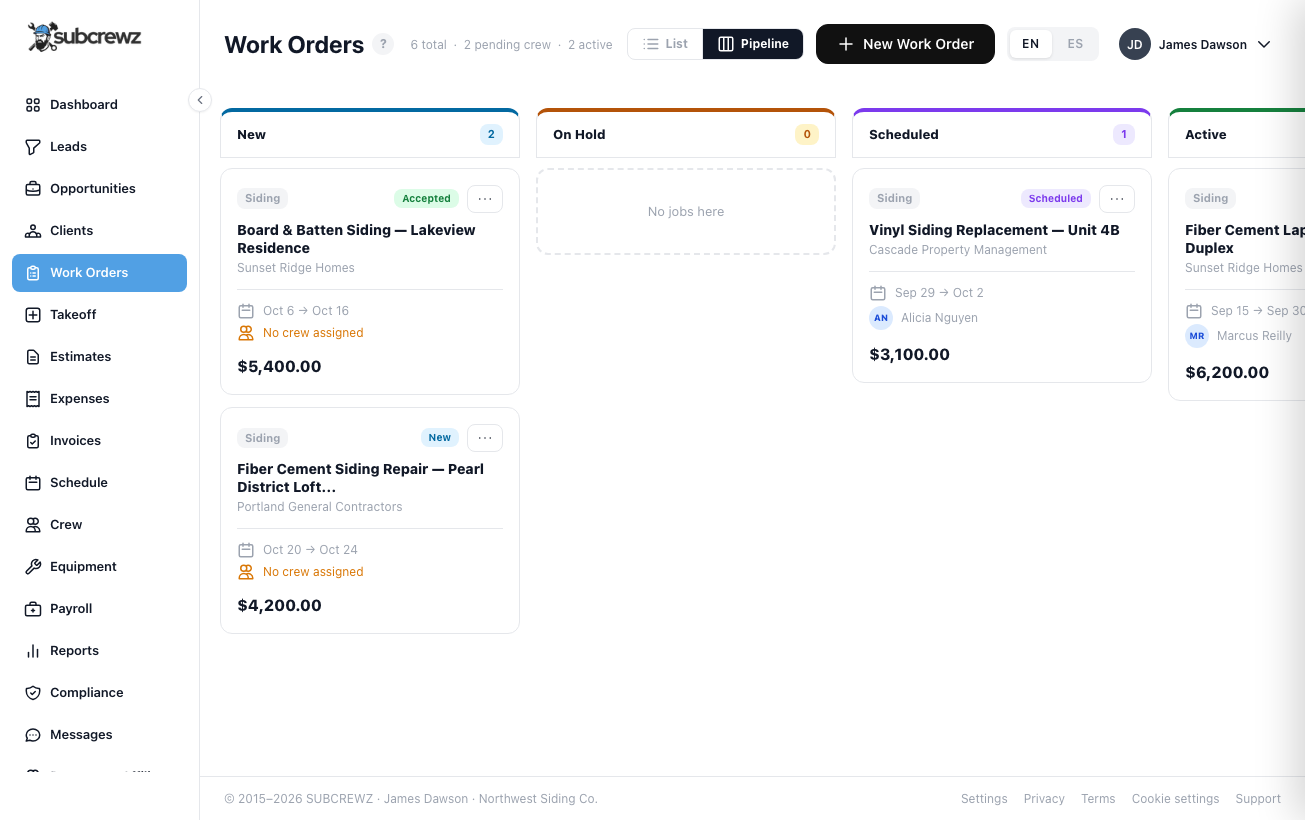
Task: Select EN language option
Action: 1031,44
